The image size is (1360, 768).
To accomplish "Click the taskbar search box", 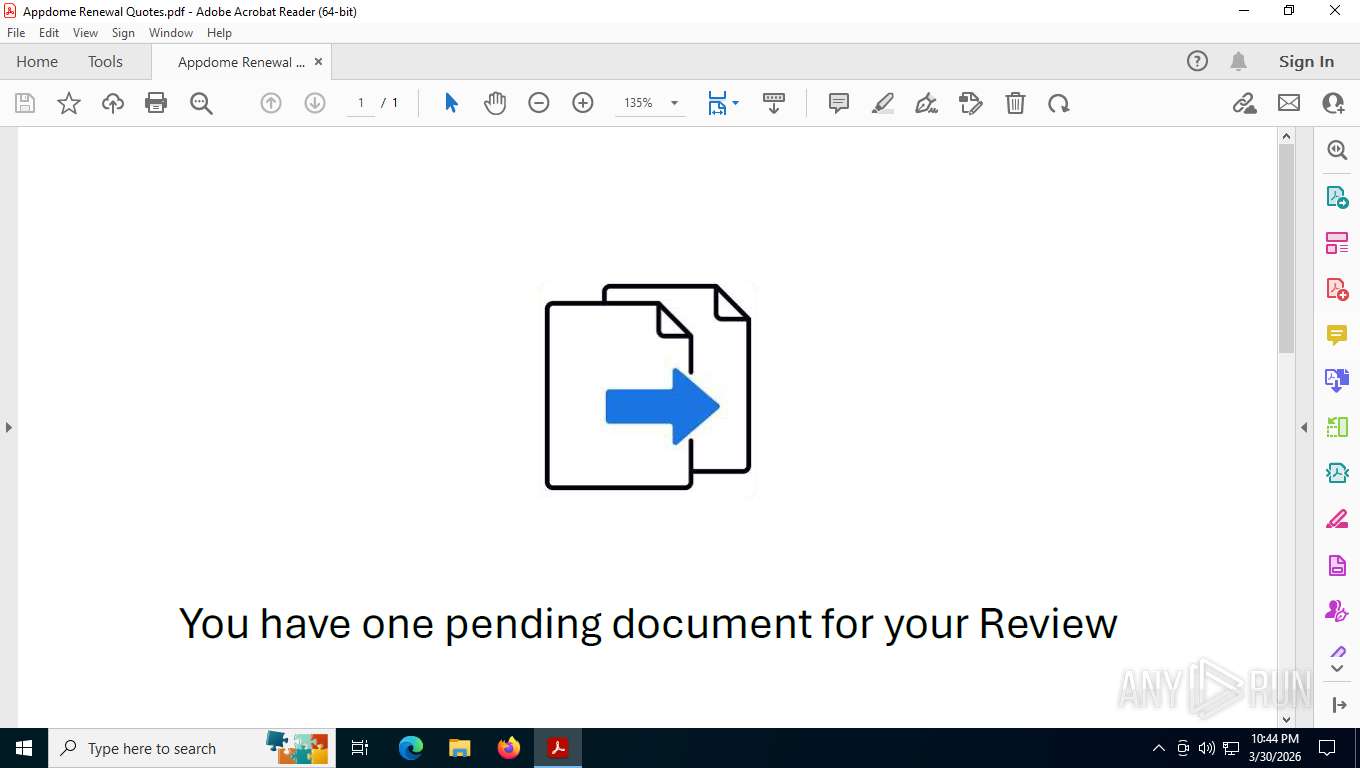I will click(192, 748).
